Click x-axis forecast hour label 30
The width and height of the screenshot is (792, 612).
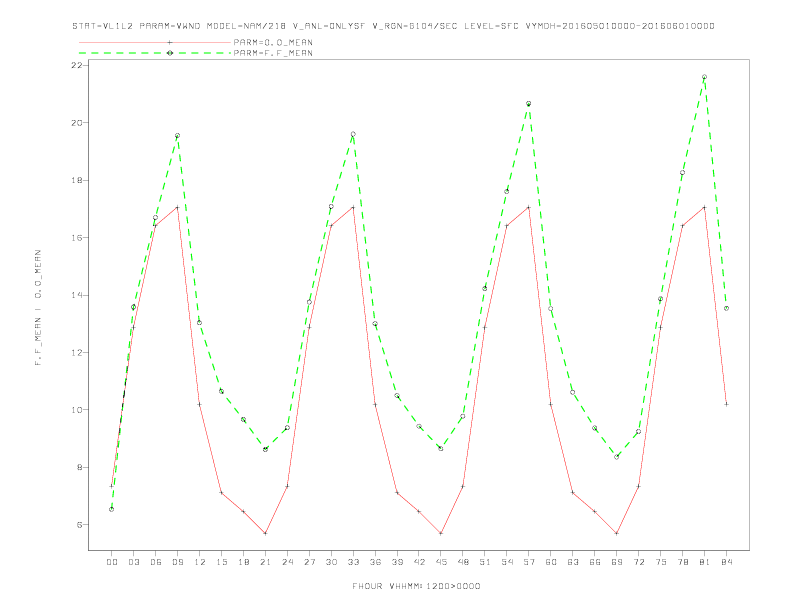point(331,562)
